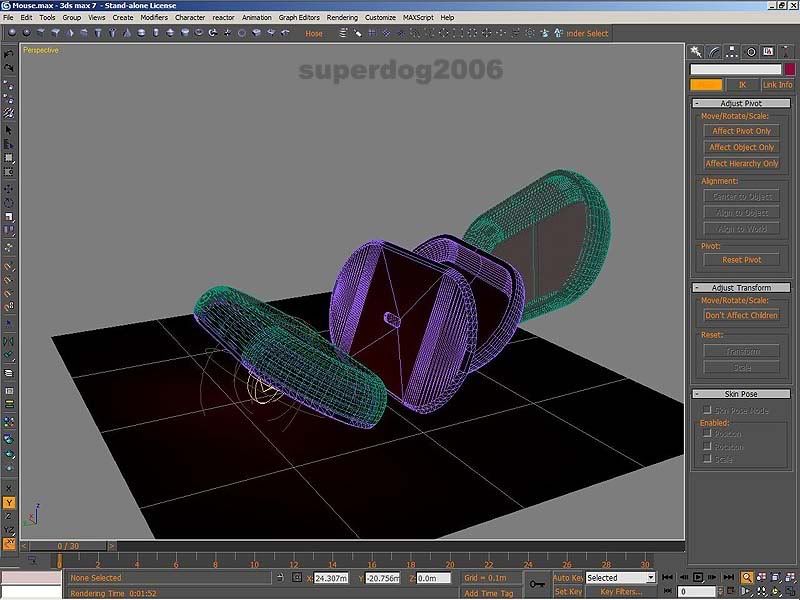Click the magenta object color swatch
The image size is (800, 600).
click(x=789, y=69)
